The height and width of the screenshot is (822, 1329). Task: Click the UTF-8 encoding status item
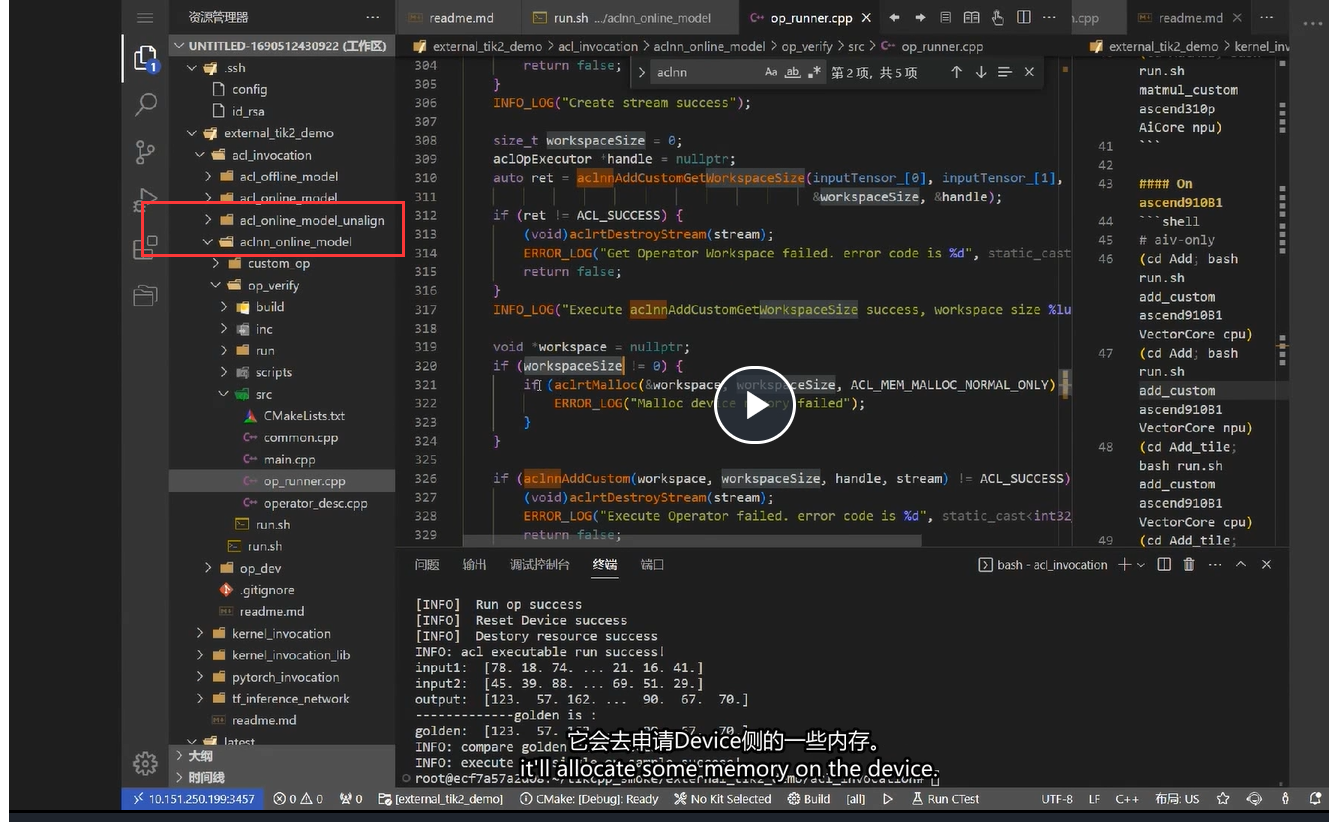click(1057, 799)
